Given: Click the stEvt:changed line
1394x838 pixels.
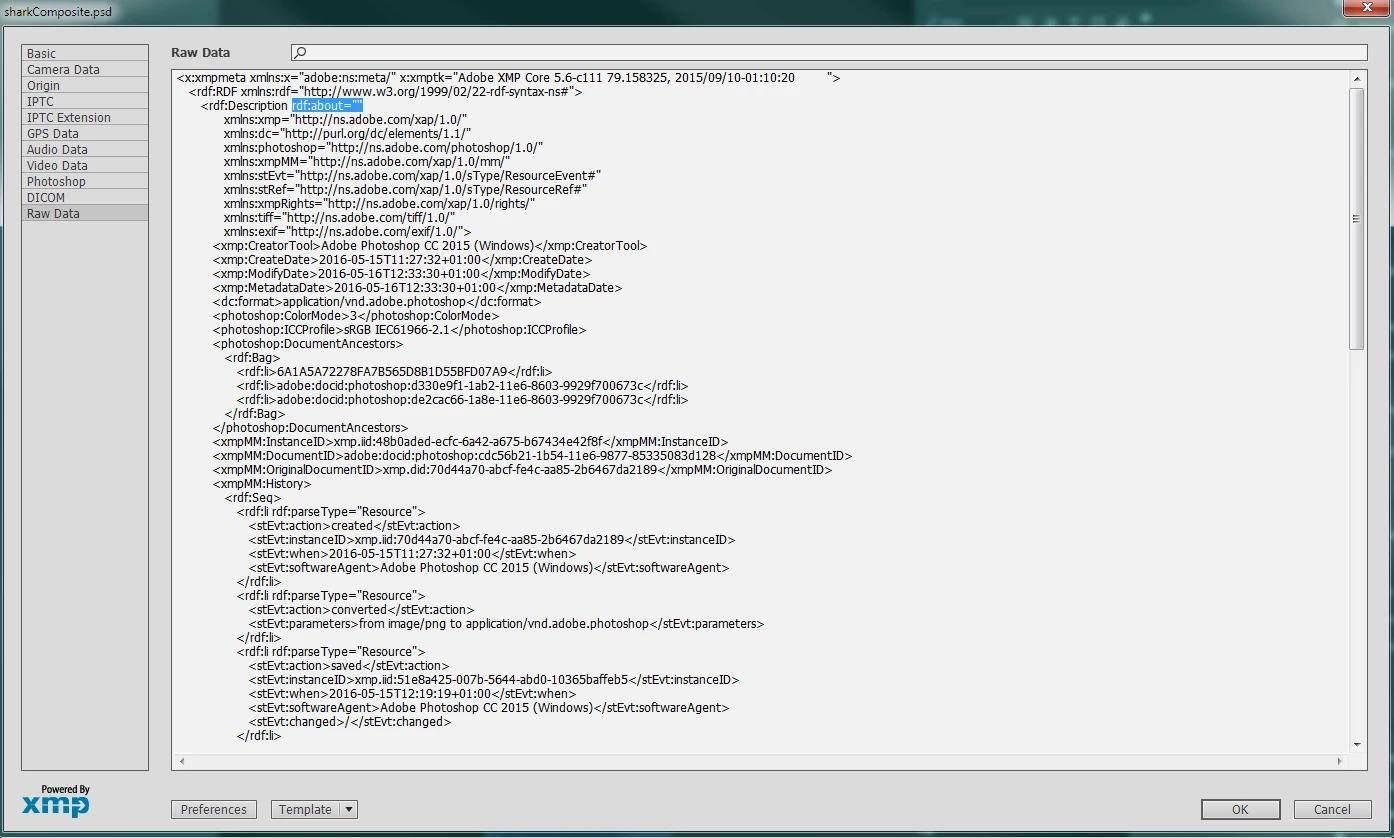Looking at the screenshot, I should [x=350, y=721].
